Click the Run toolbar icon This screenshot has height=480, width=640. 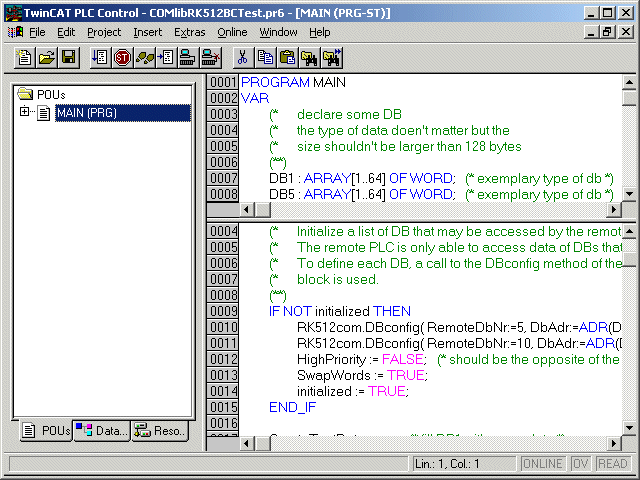click(100, 57)
